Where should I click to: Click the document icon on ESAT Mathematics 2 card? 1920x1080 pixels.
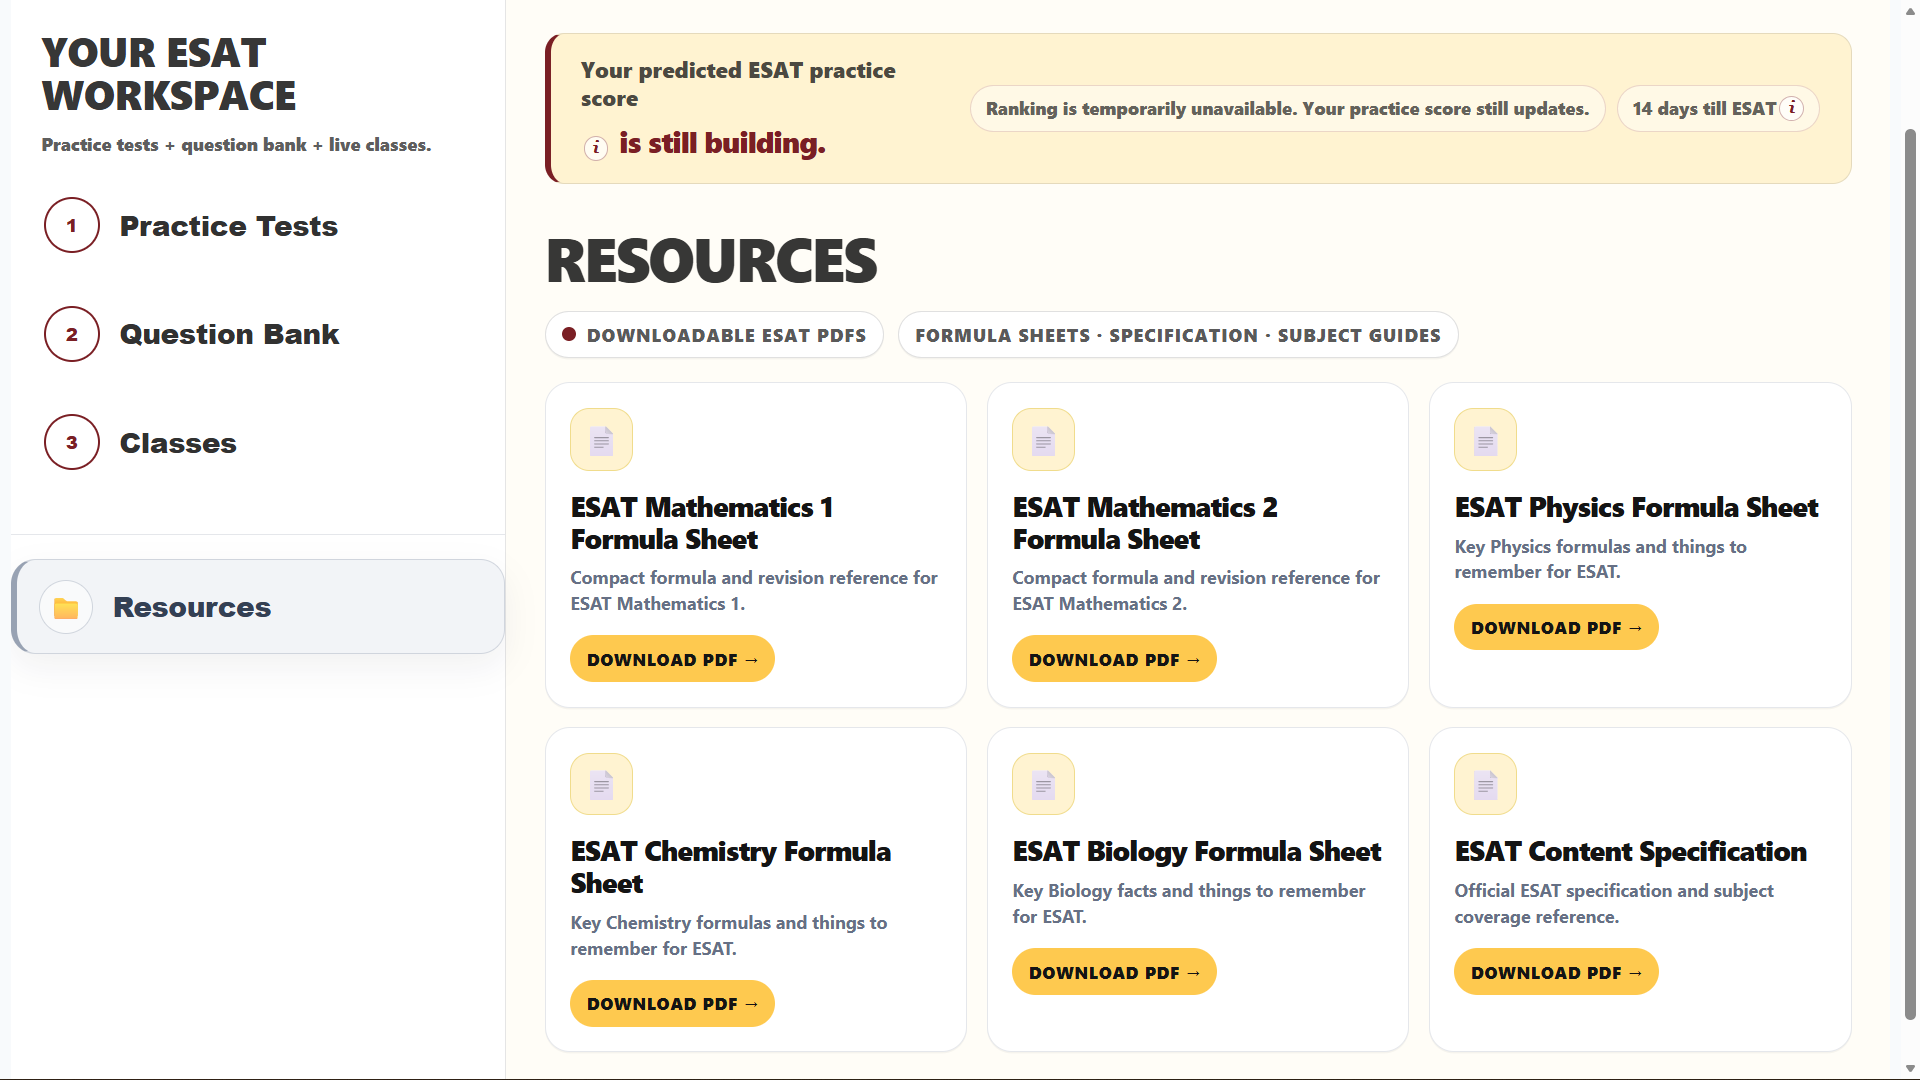point(1043,439)
